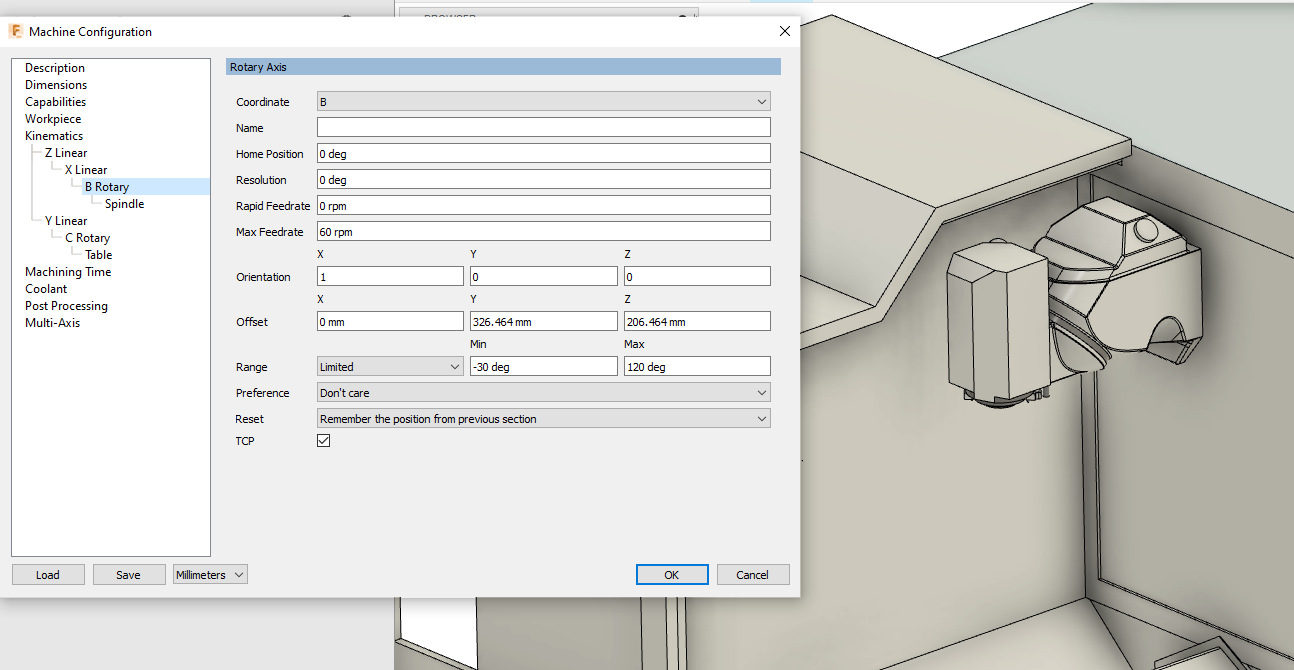
Task: Select C Rotary tree node
Action: pos(87,238)
